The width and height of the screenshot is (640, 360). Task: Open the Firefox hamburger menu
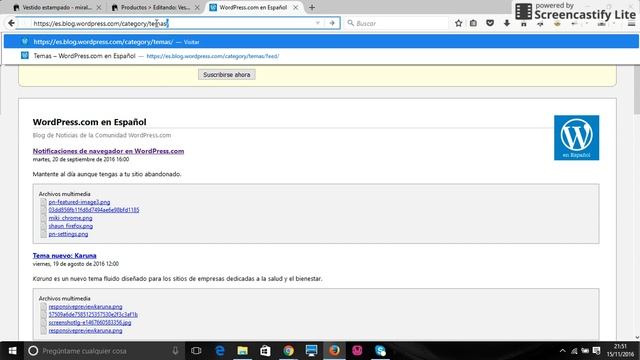(631, 24)
